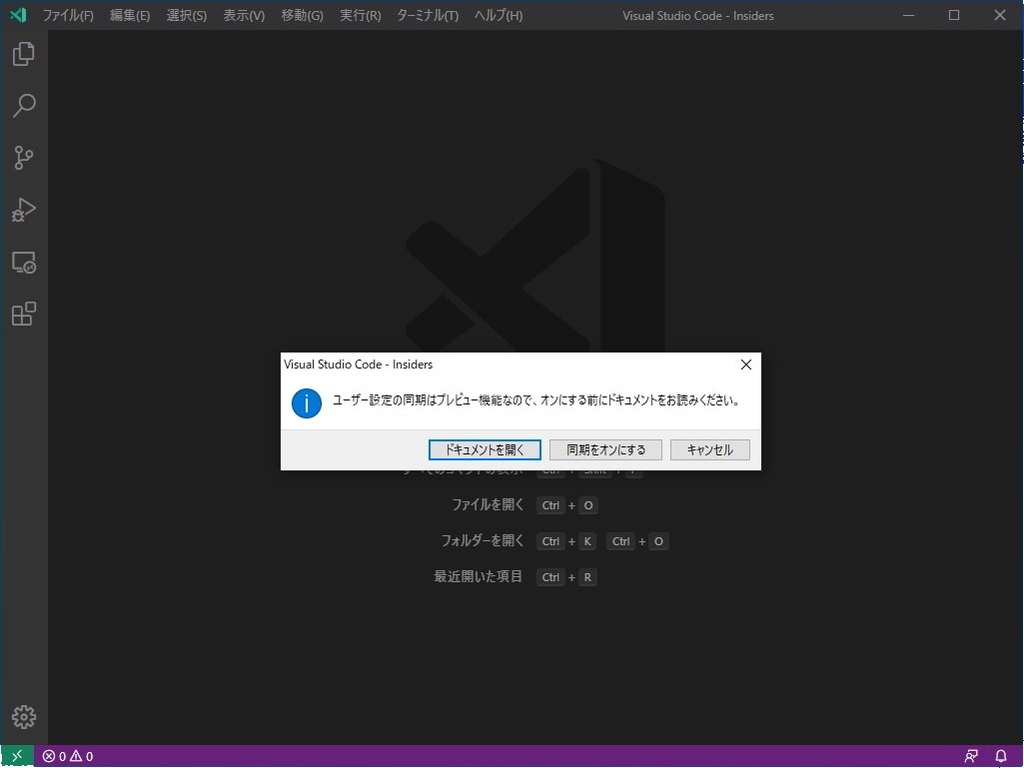Open the ファイル(F) menu

(68, 15)
